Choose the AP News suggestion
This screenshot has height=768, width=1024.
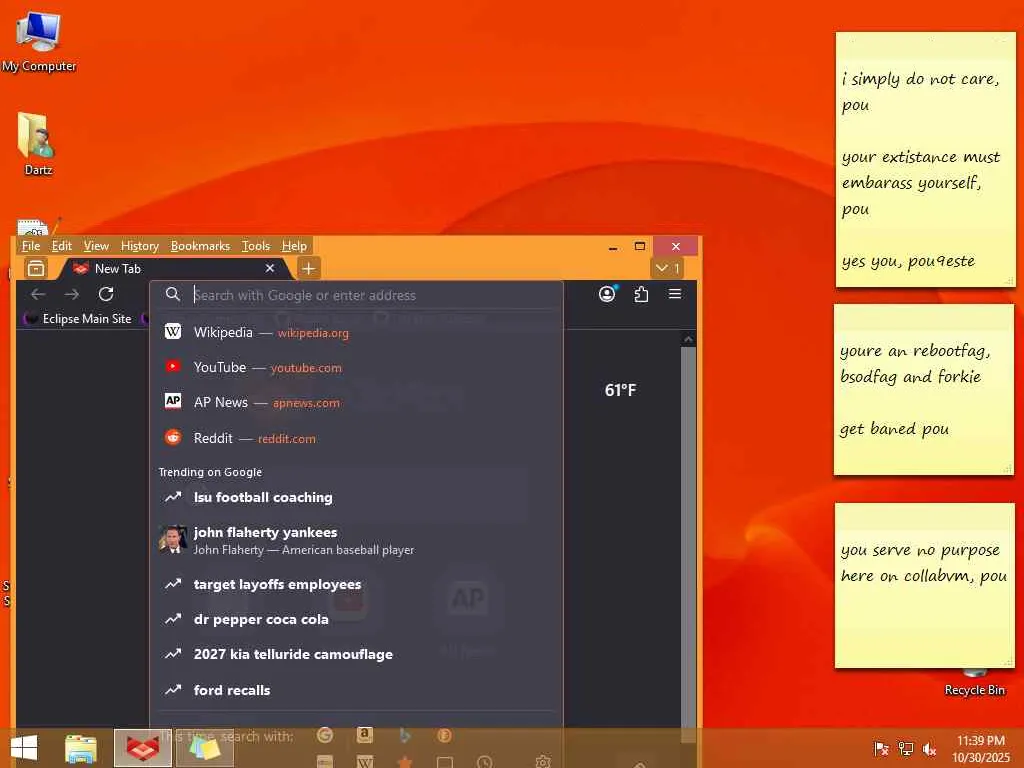[x=356, y=403]
